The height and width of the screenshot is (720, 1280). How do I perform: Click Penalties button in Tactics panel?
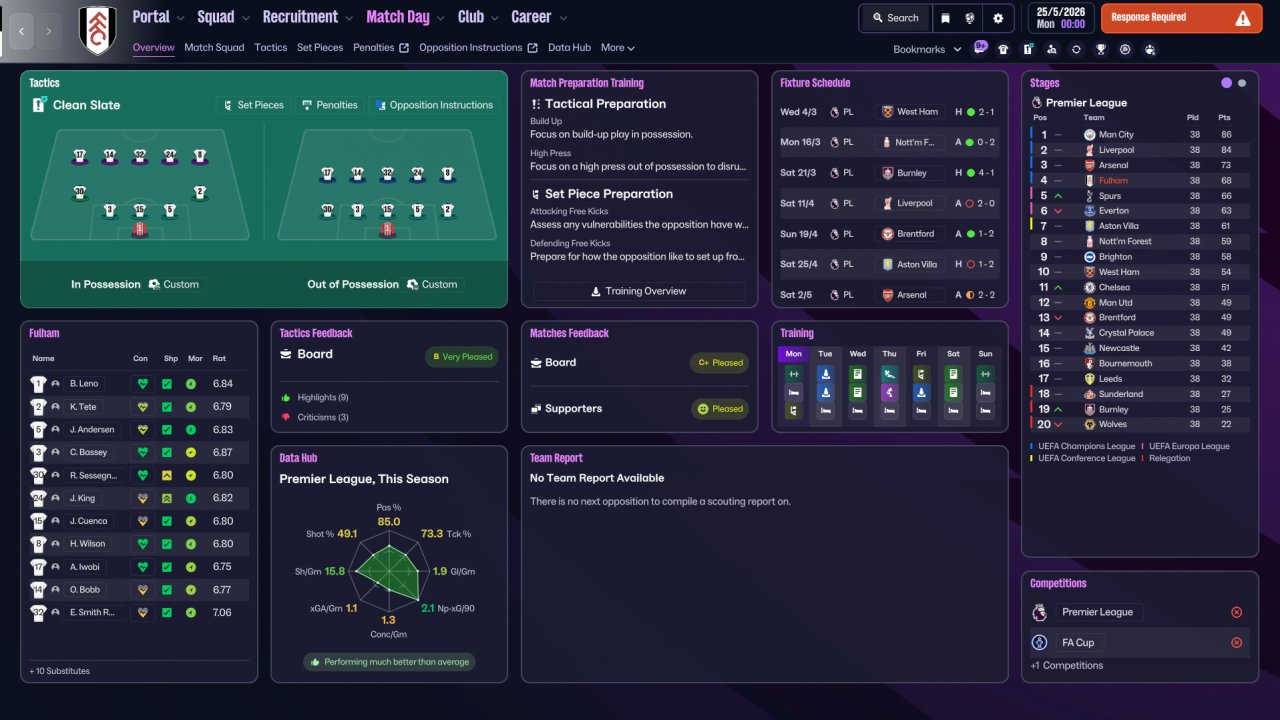tap(329, 105)
